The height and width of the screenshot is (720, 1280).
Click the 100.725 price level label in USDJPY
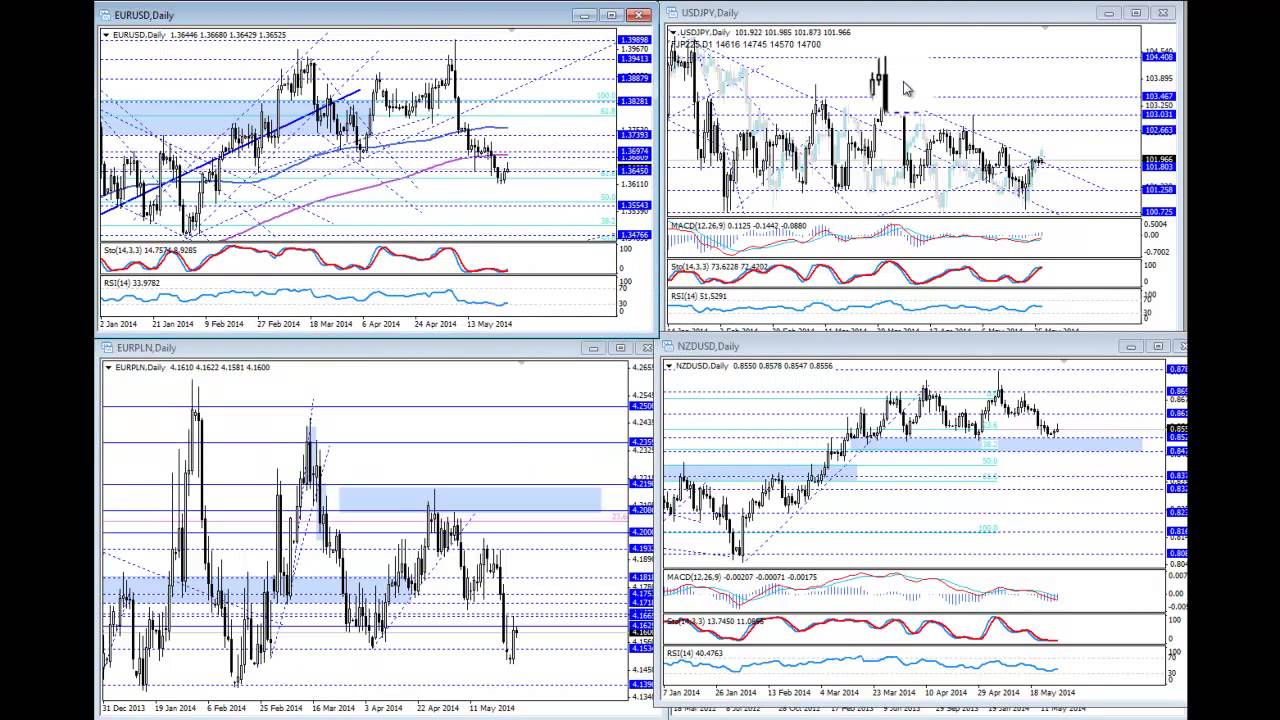click(x=1159, y=212)
